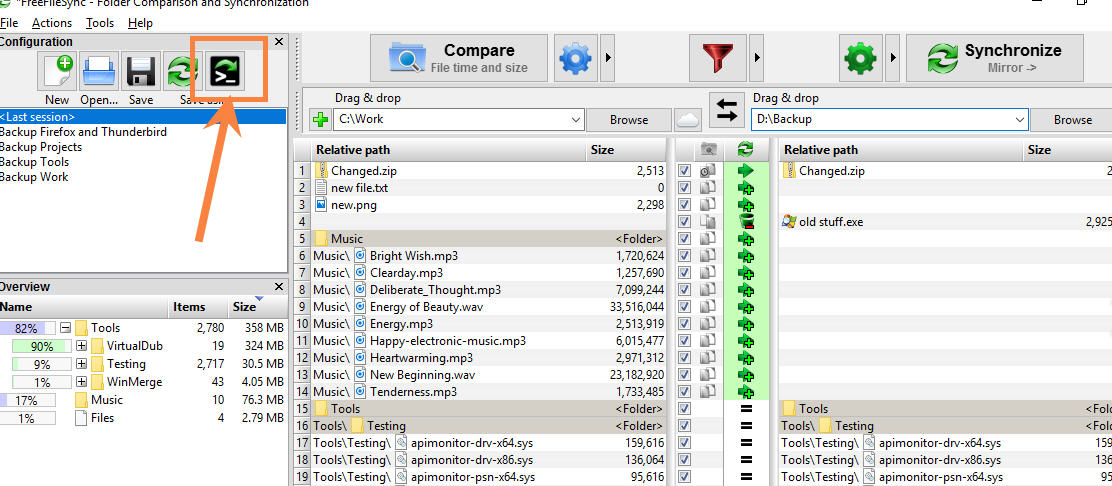The height and width of the screenshot is (486, 1112).
Task: Click the Synchronize button
Action: [x=995, y=58]
